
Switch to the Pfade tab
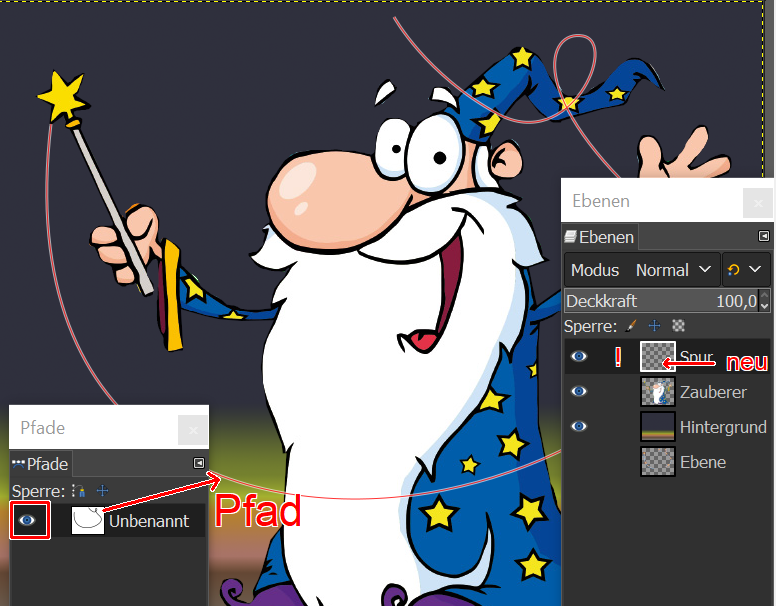(41, 464)
